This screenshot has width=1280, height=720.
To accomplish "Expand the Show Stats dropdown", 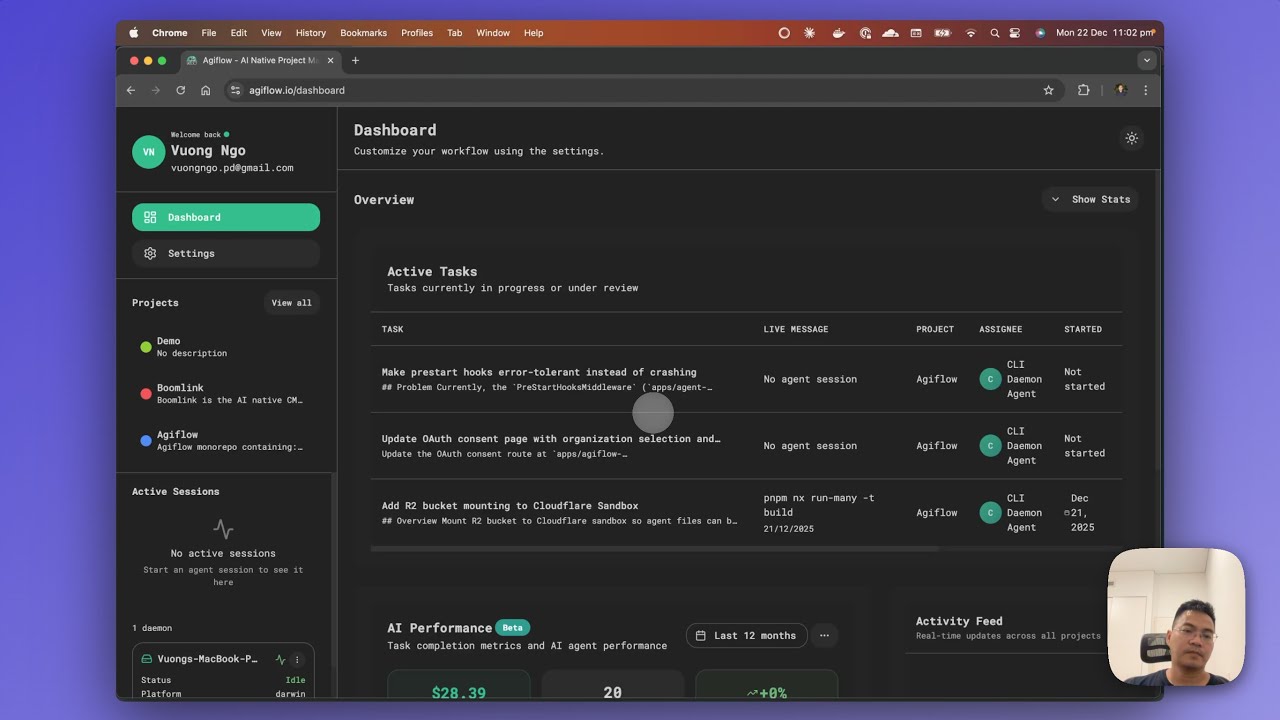I will point(1090,199).
